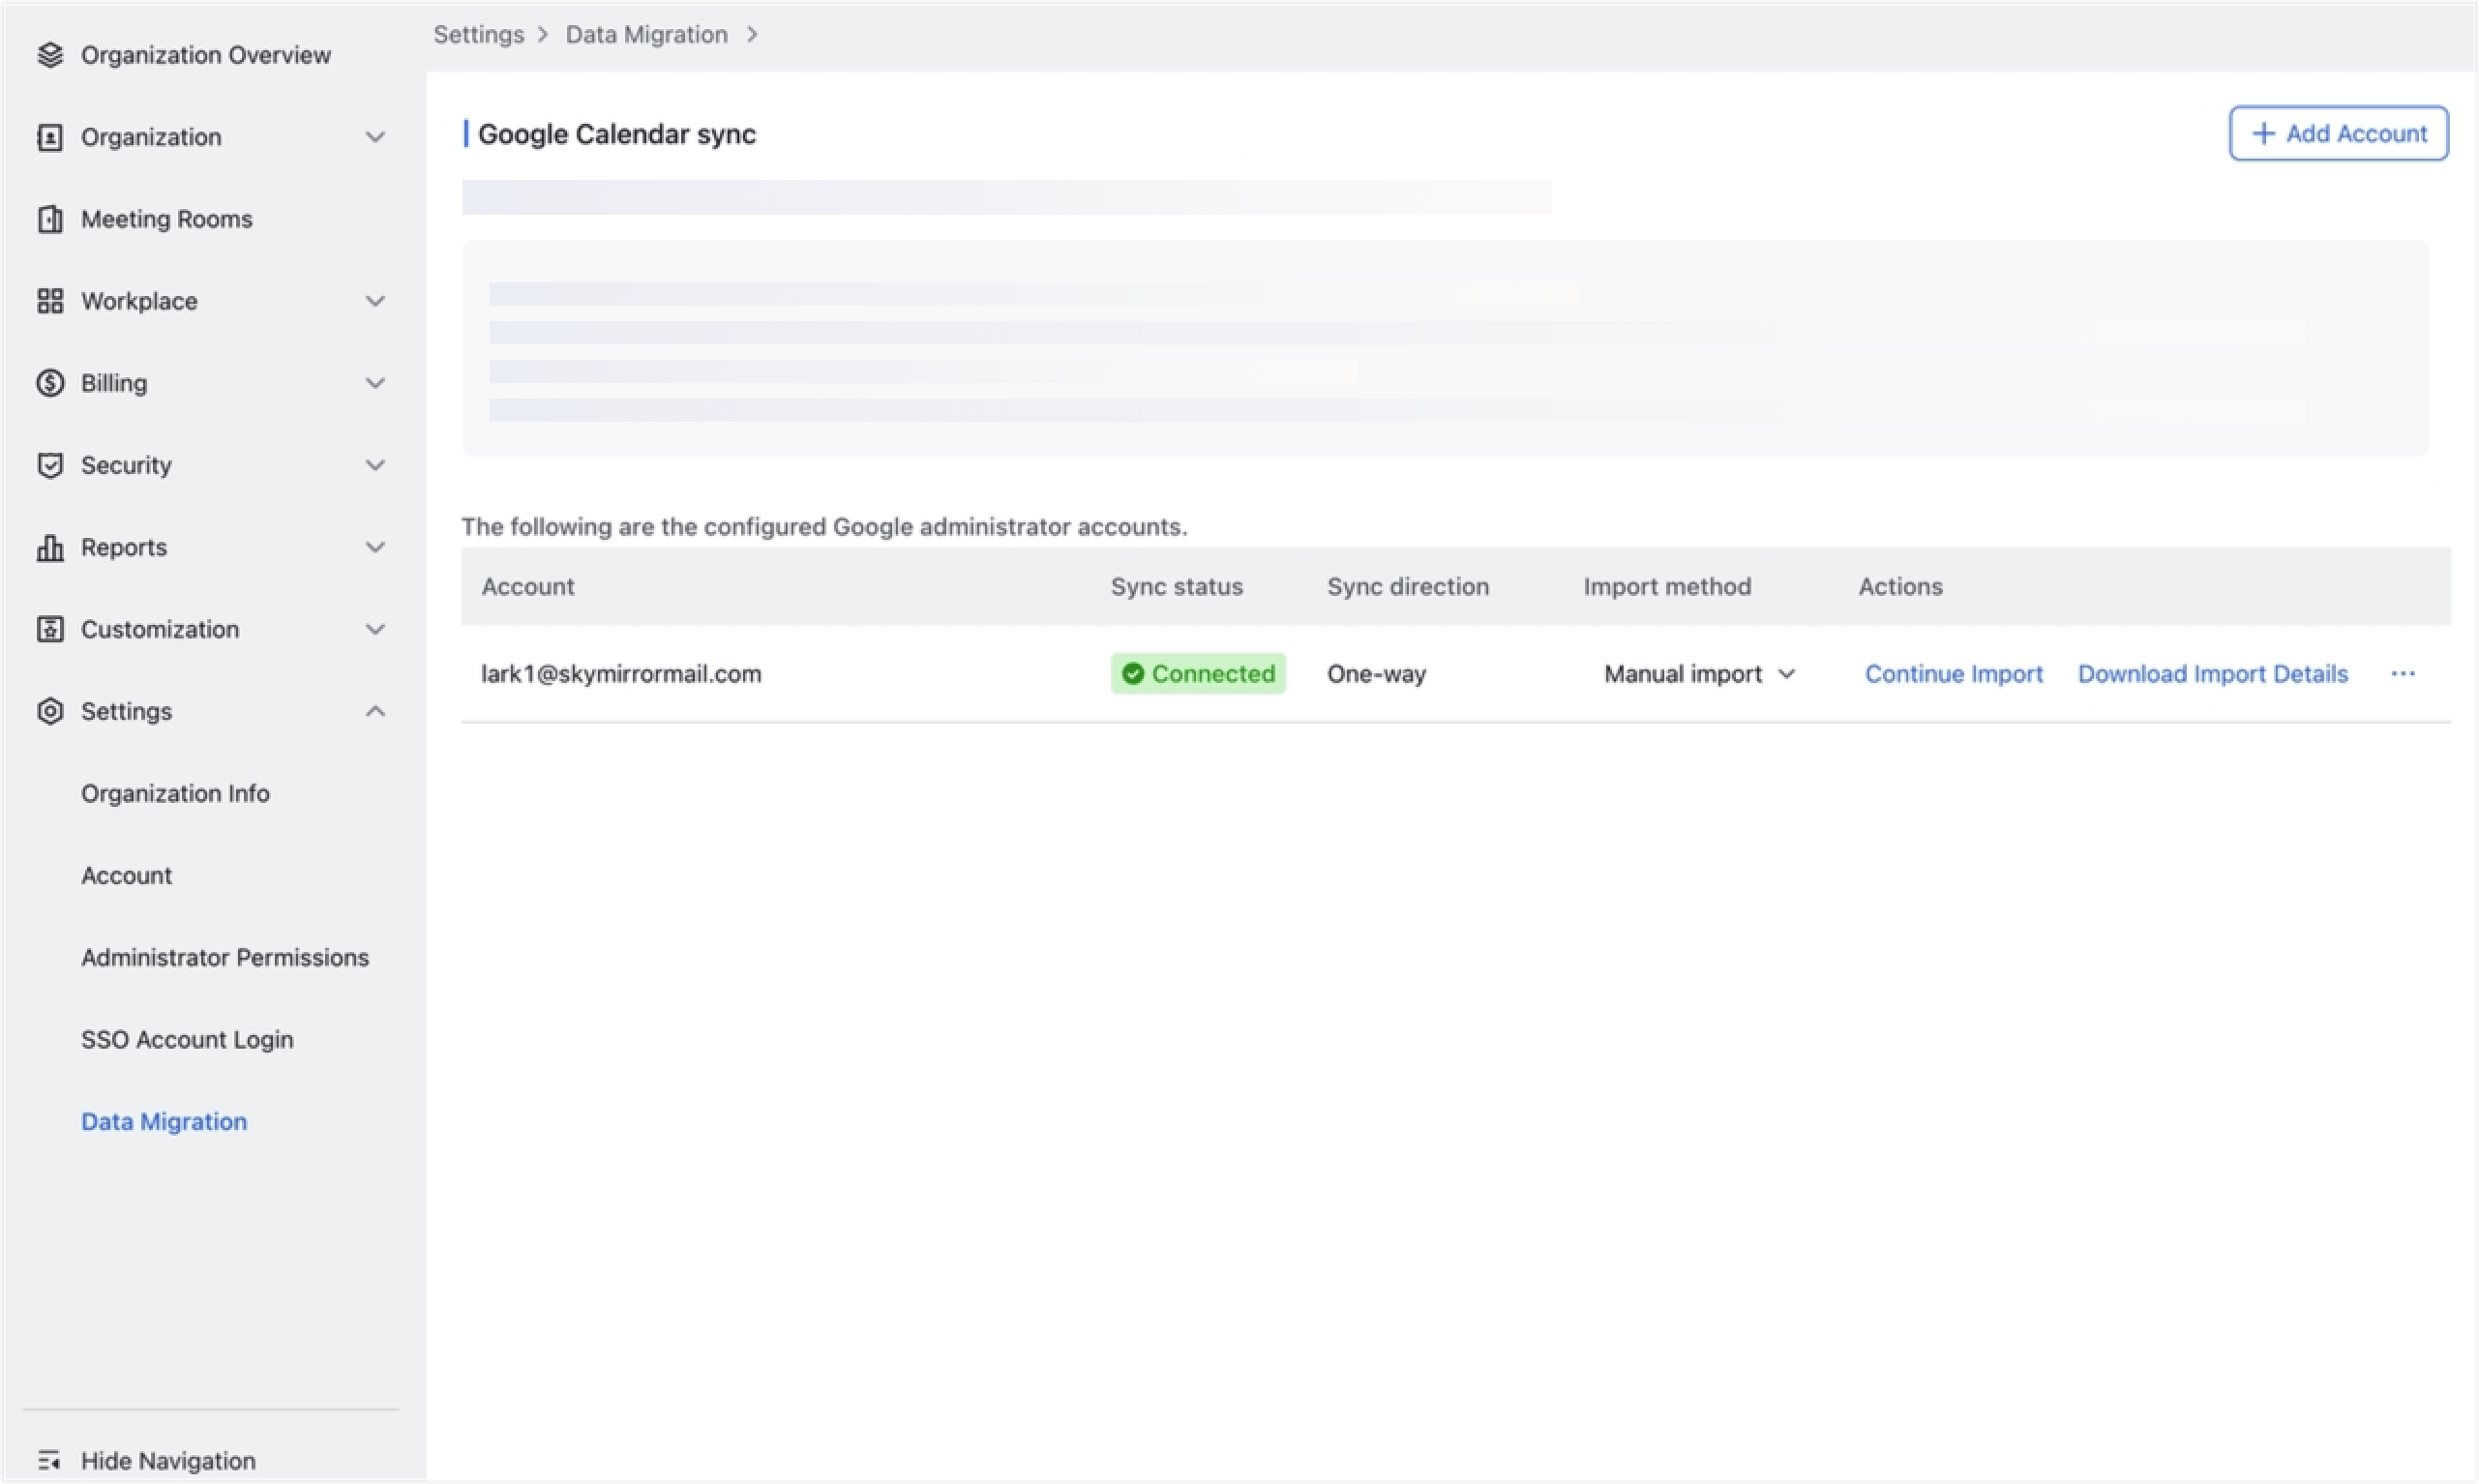The width and height of the screenshot is (2479, 1484).
Task: Click the green Connected status badge
Action: [1197, 673]
